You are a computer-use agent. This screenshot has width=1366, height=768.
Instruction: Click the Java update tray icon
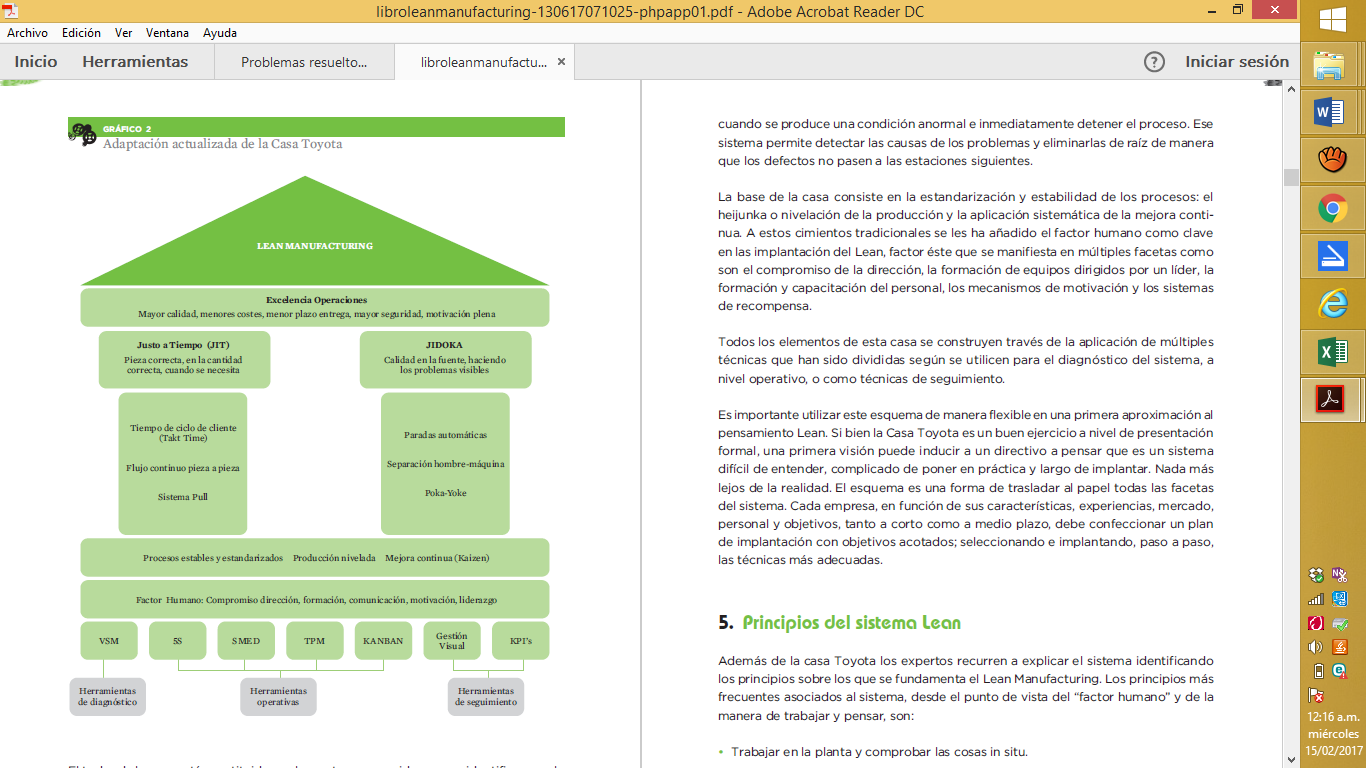pyautogui.click(x=1340, y=647)
